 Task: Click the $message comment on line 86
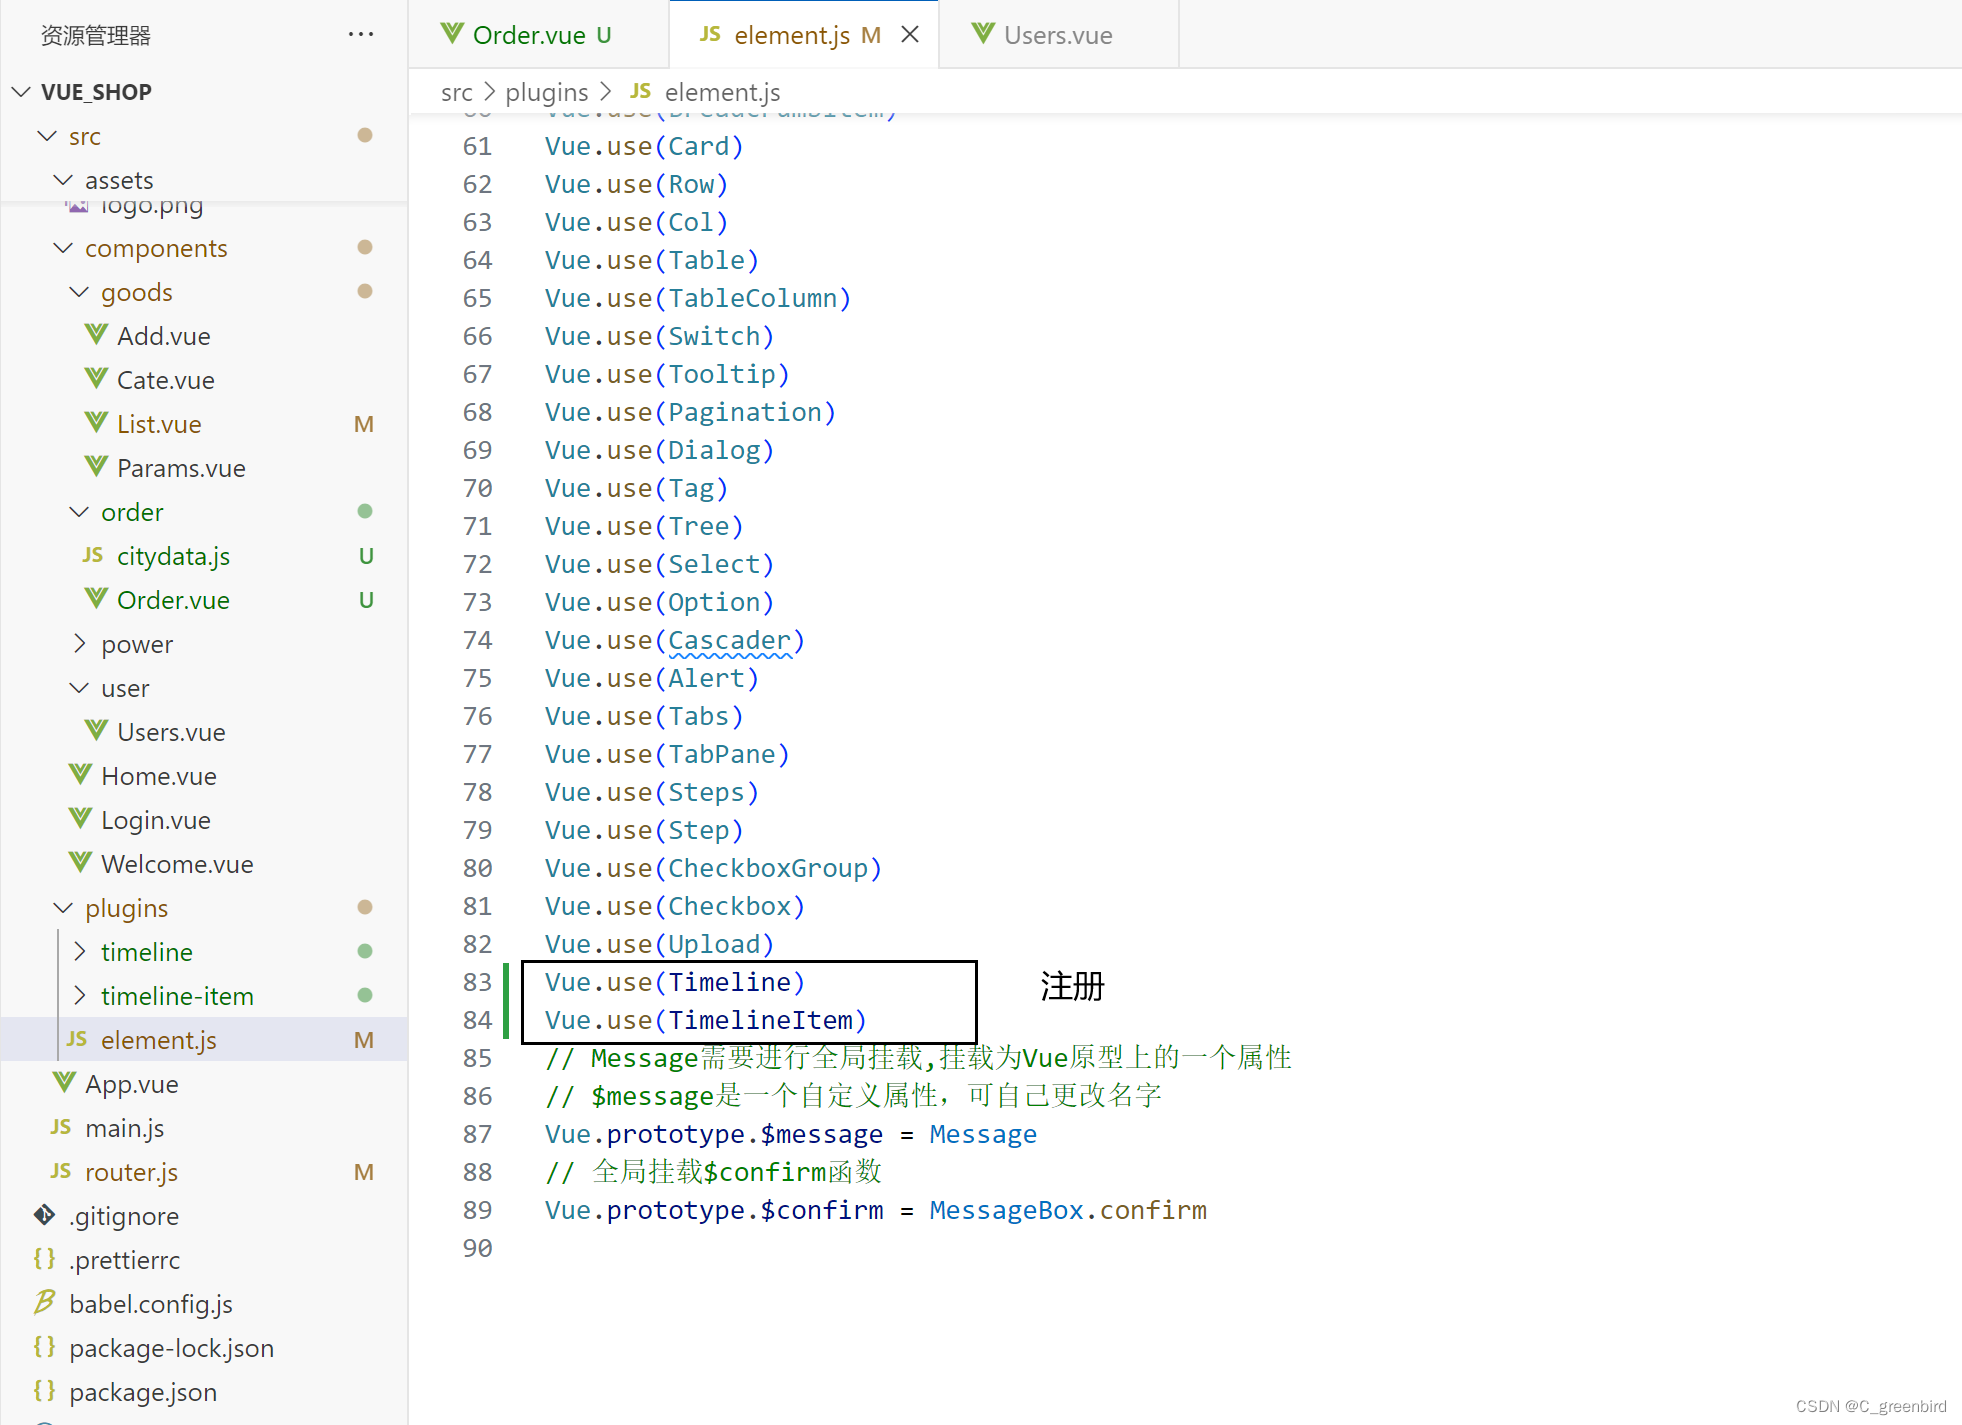853,1096
